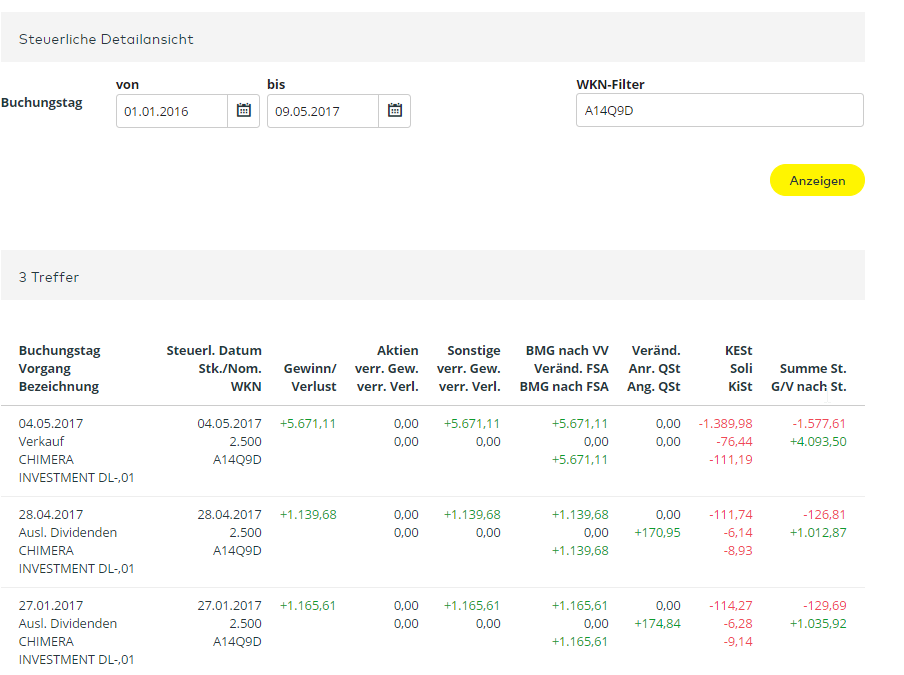The height and width of the screenshot is (675, 904).
Task: Open the calendar picker for the "bis" date
Action: pos(394,111)
